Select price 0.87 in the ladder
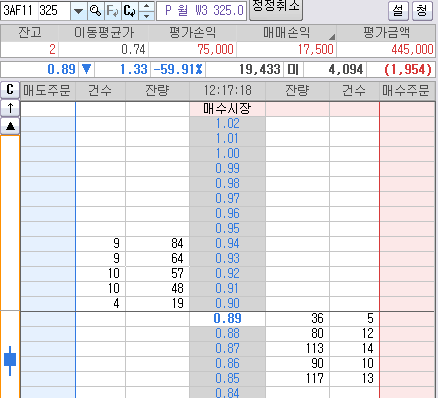This screenshot has height=398, width=438. 227,349
